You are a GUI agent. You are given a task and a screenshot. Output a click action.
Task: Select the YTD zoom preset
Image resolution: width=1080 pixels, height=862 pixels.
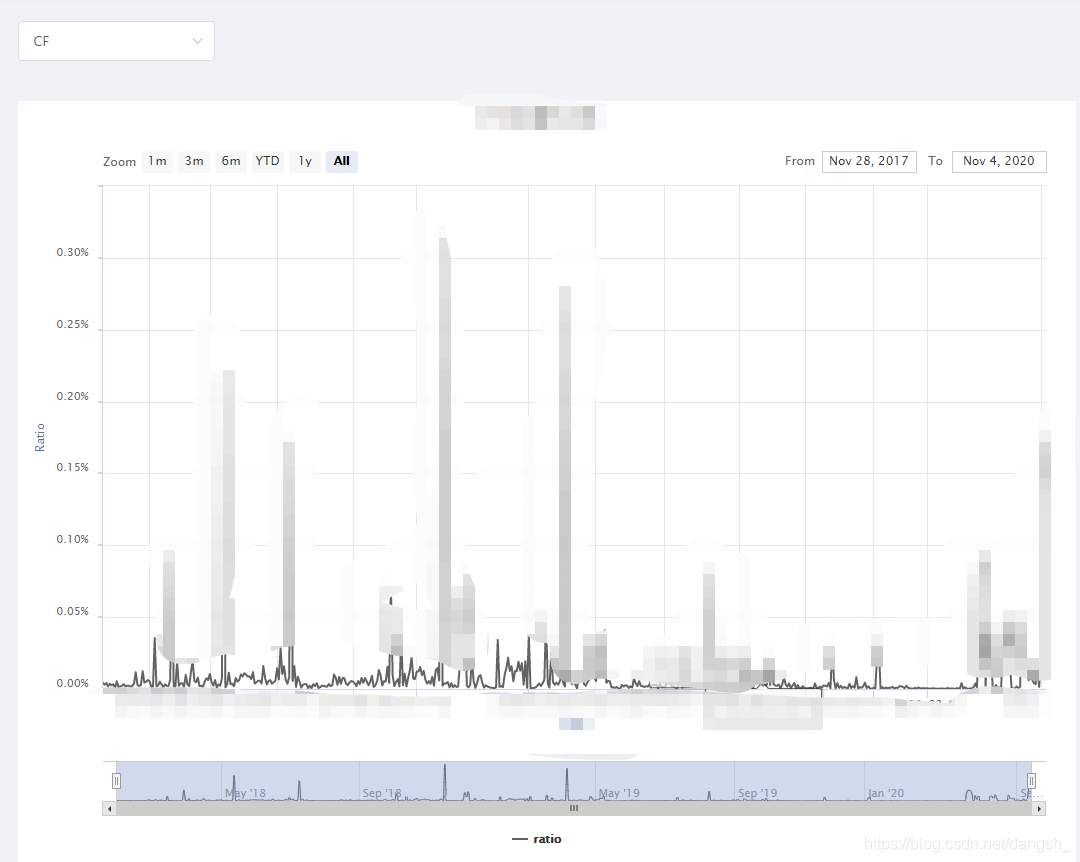click(x=267, y=161)
